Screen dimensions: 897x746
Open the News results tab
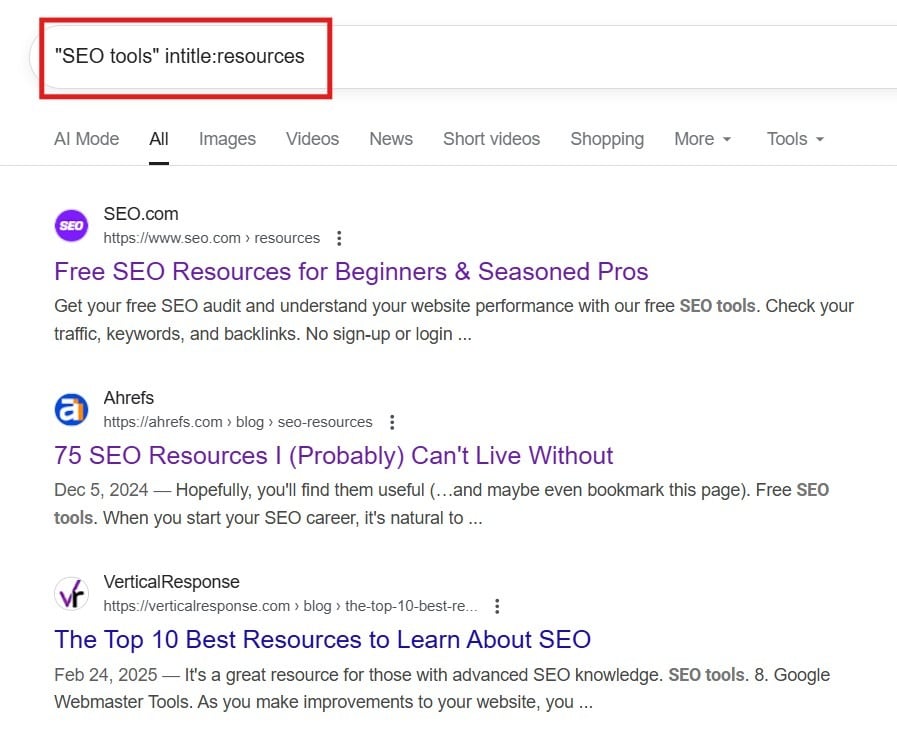tap(391, 139)
